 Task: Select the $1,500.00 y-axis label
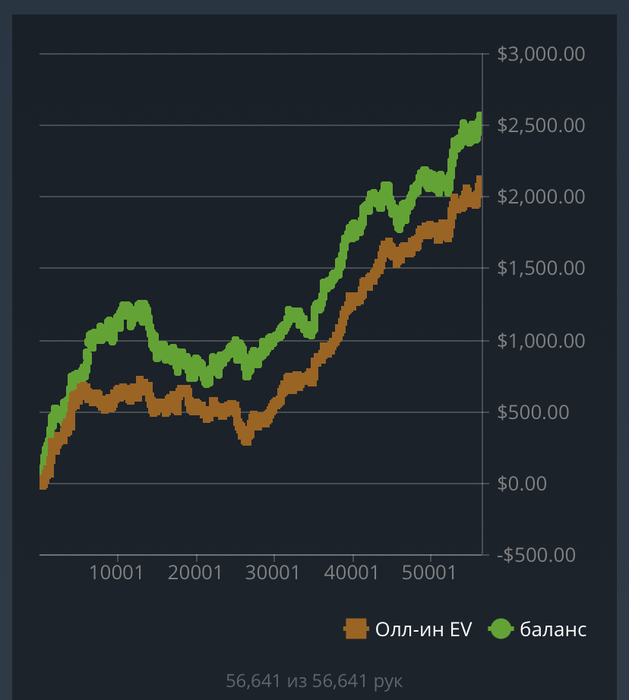541,268
